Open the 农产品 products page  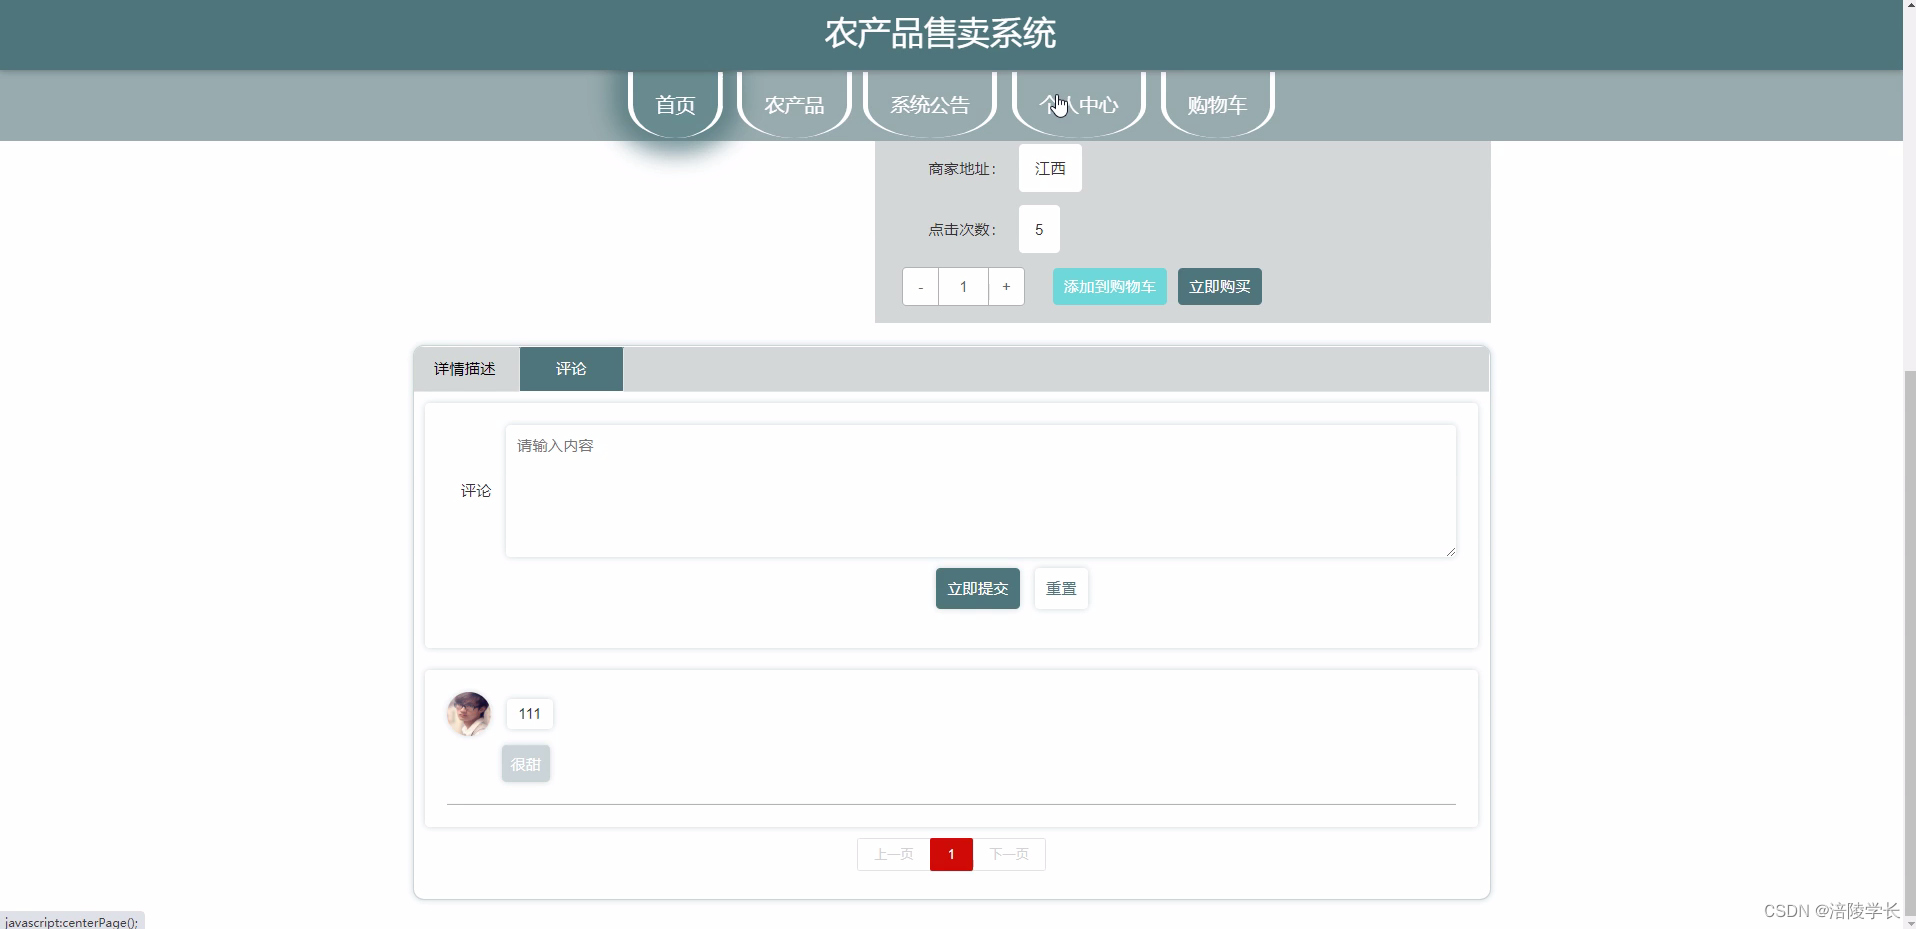pos(793,104)
